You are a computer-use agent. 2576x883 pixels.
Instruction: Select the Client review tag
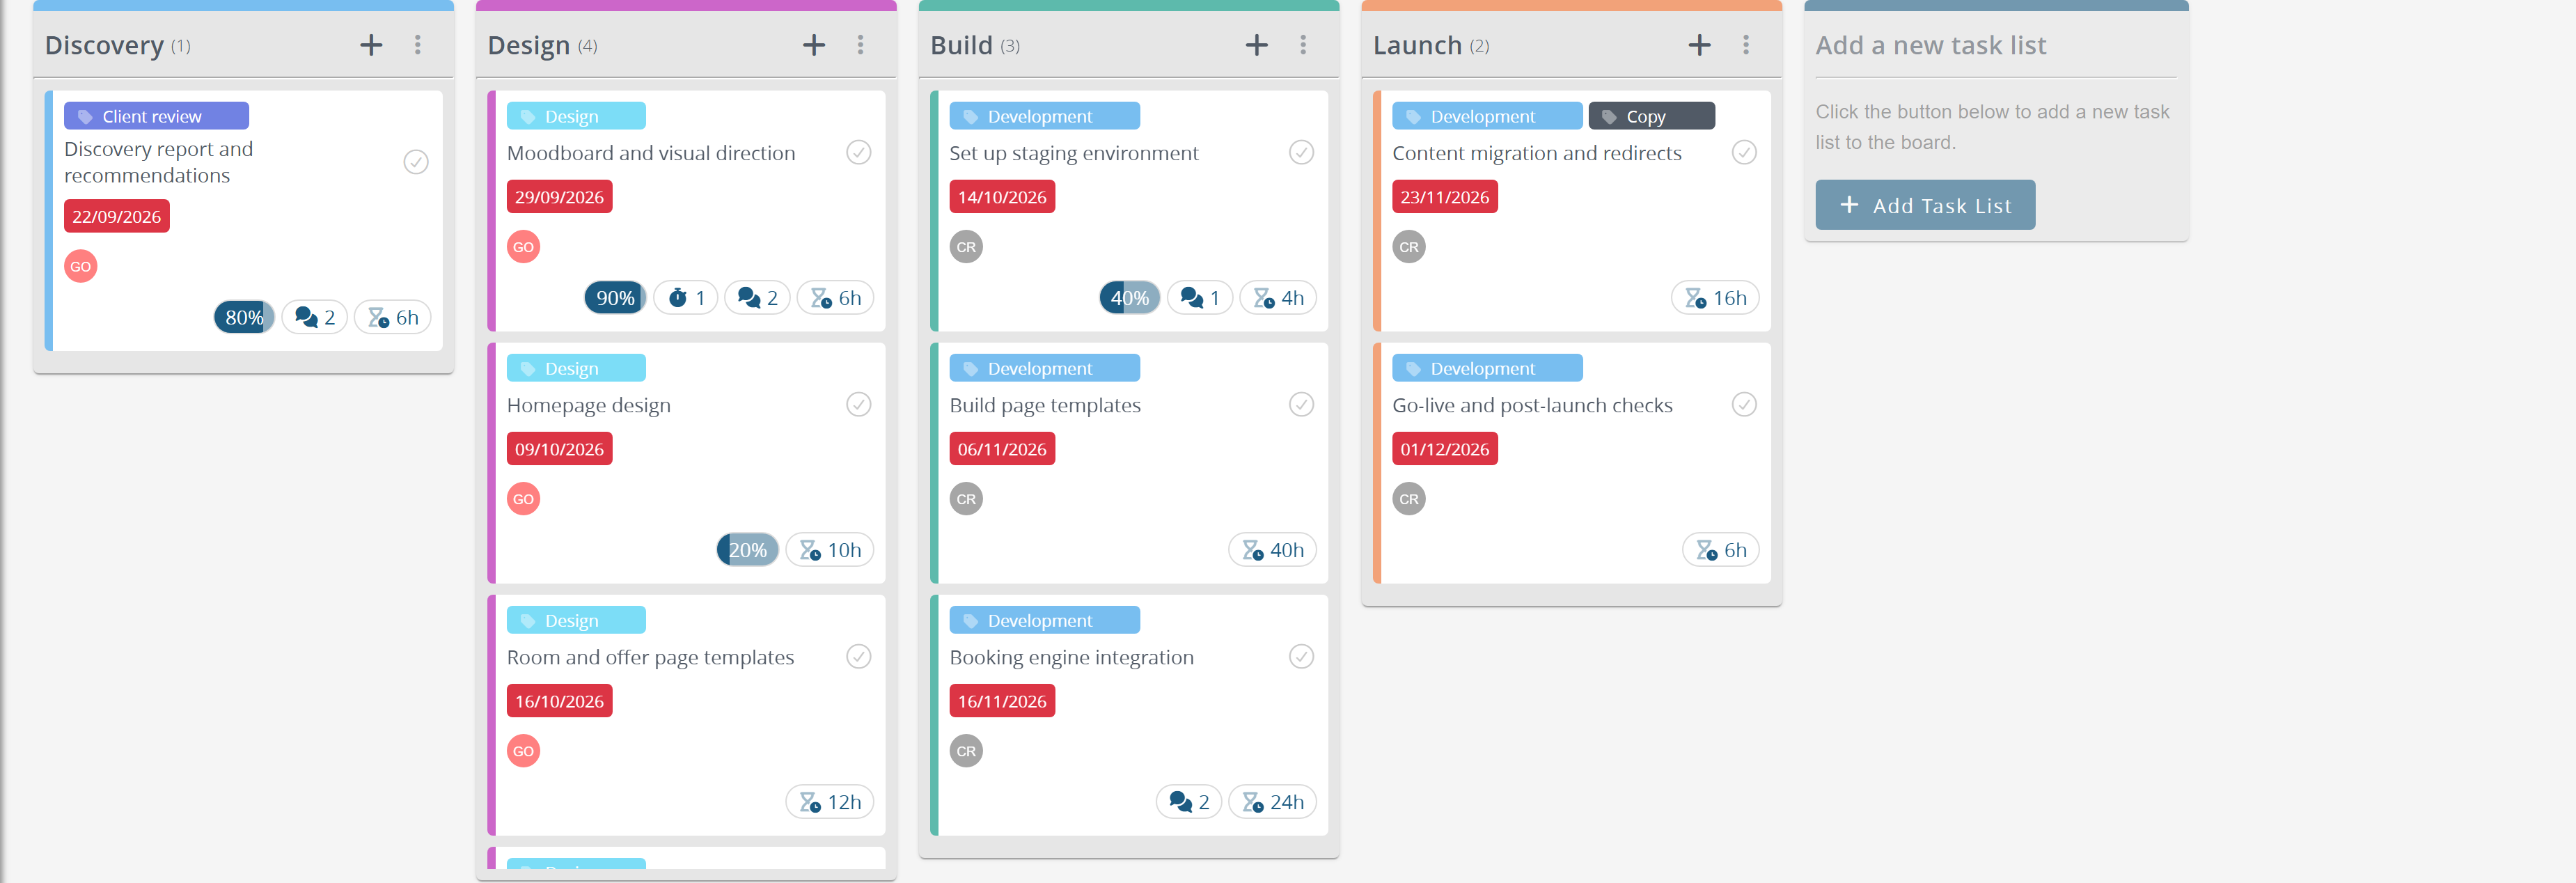click(157, 116)
